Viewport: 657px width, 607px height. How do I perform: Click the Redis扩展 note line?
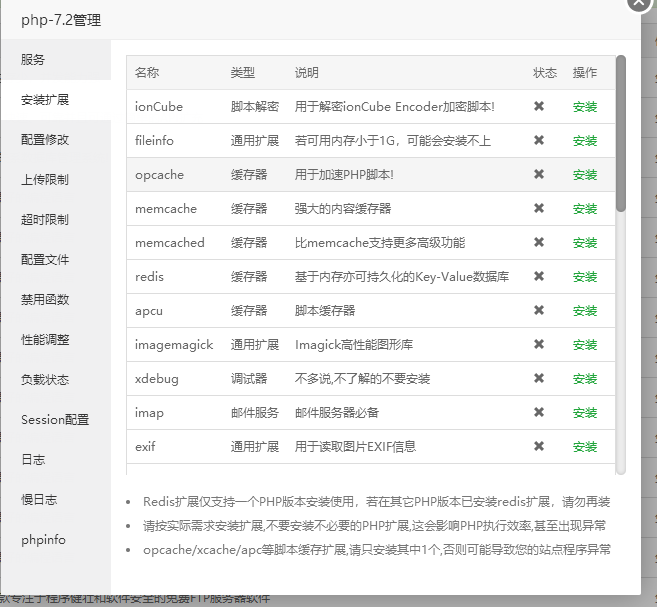tap(376, 502)
